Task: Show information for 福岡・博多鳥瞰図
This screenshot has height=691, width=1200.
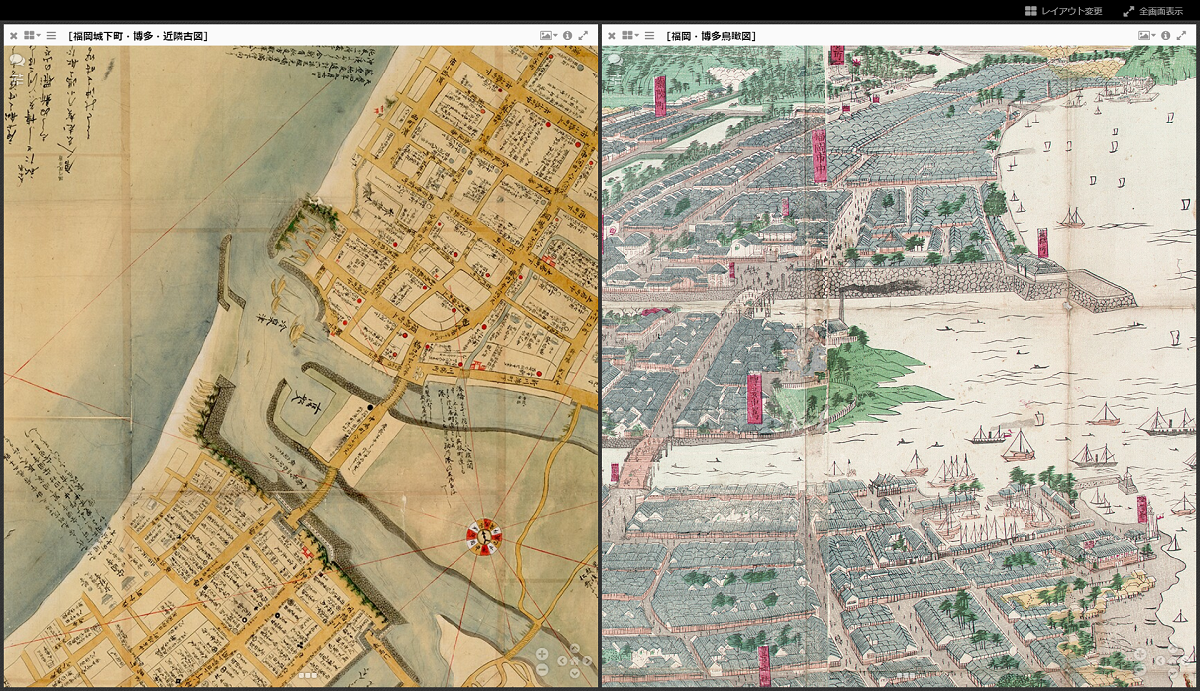Action: [x=1166, y=36]
